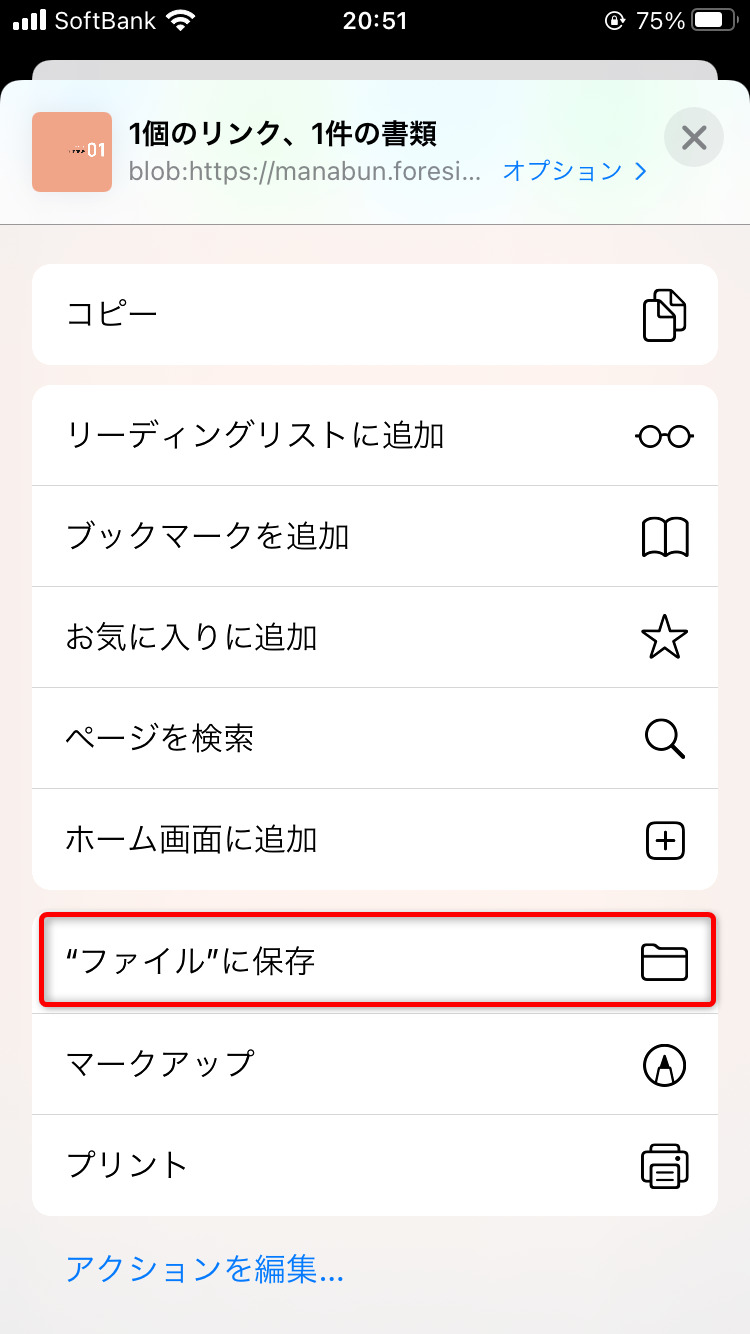Choose ホーム画面に追加 entry
The image size is (750, 1334).
tap(375, 839)
